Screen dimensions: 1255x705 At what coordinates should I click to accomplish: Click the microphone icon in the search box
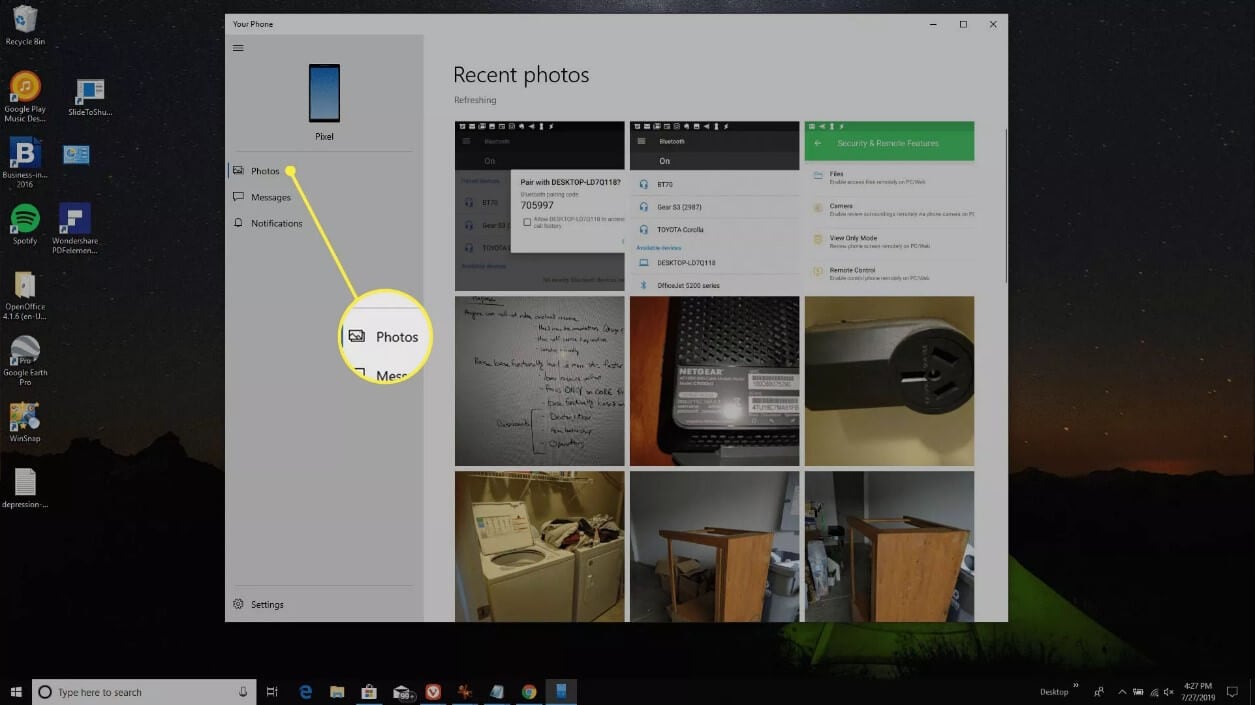coord(243,692)
